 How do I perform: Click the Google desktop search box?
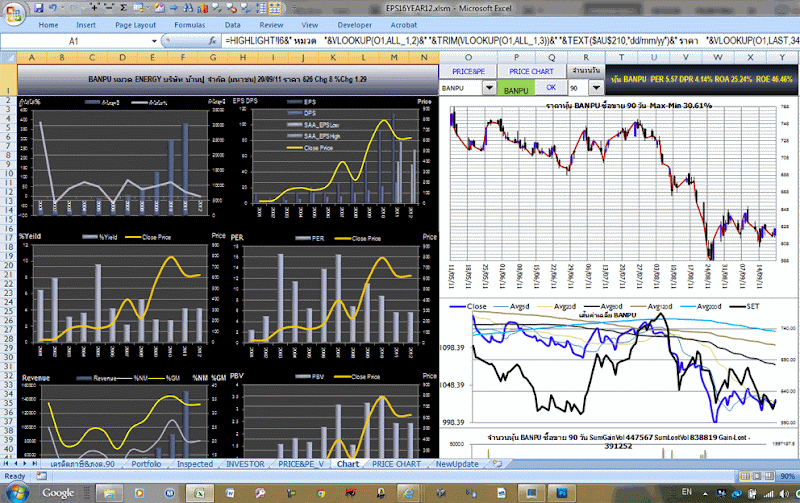point(58,493)
